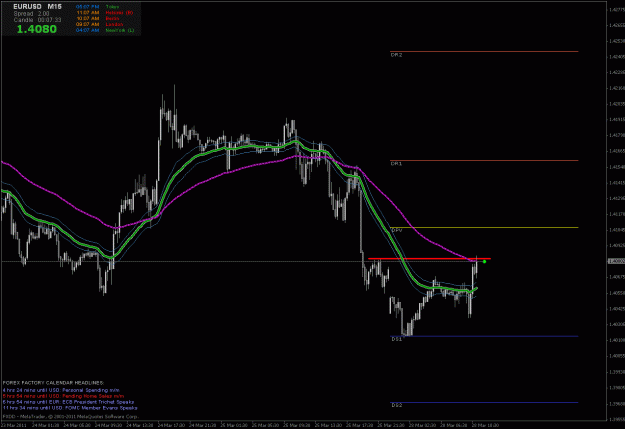
Task: Select the London session clock label
Action: 114,24
